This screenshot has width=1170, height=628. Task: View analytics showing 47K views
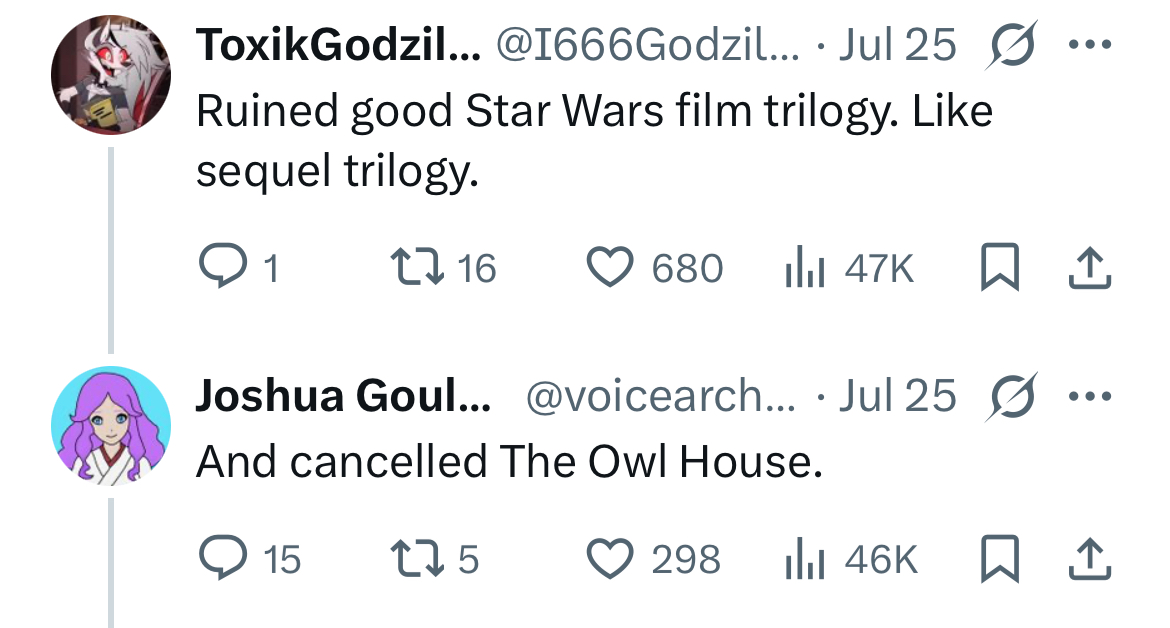(849, 268)
